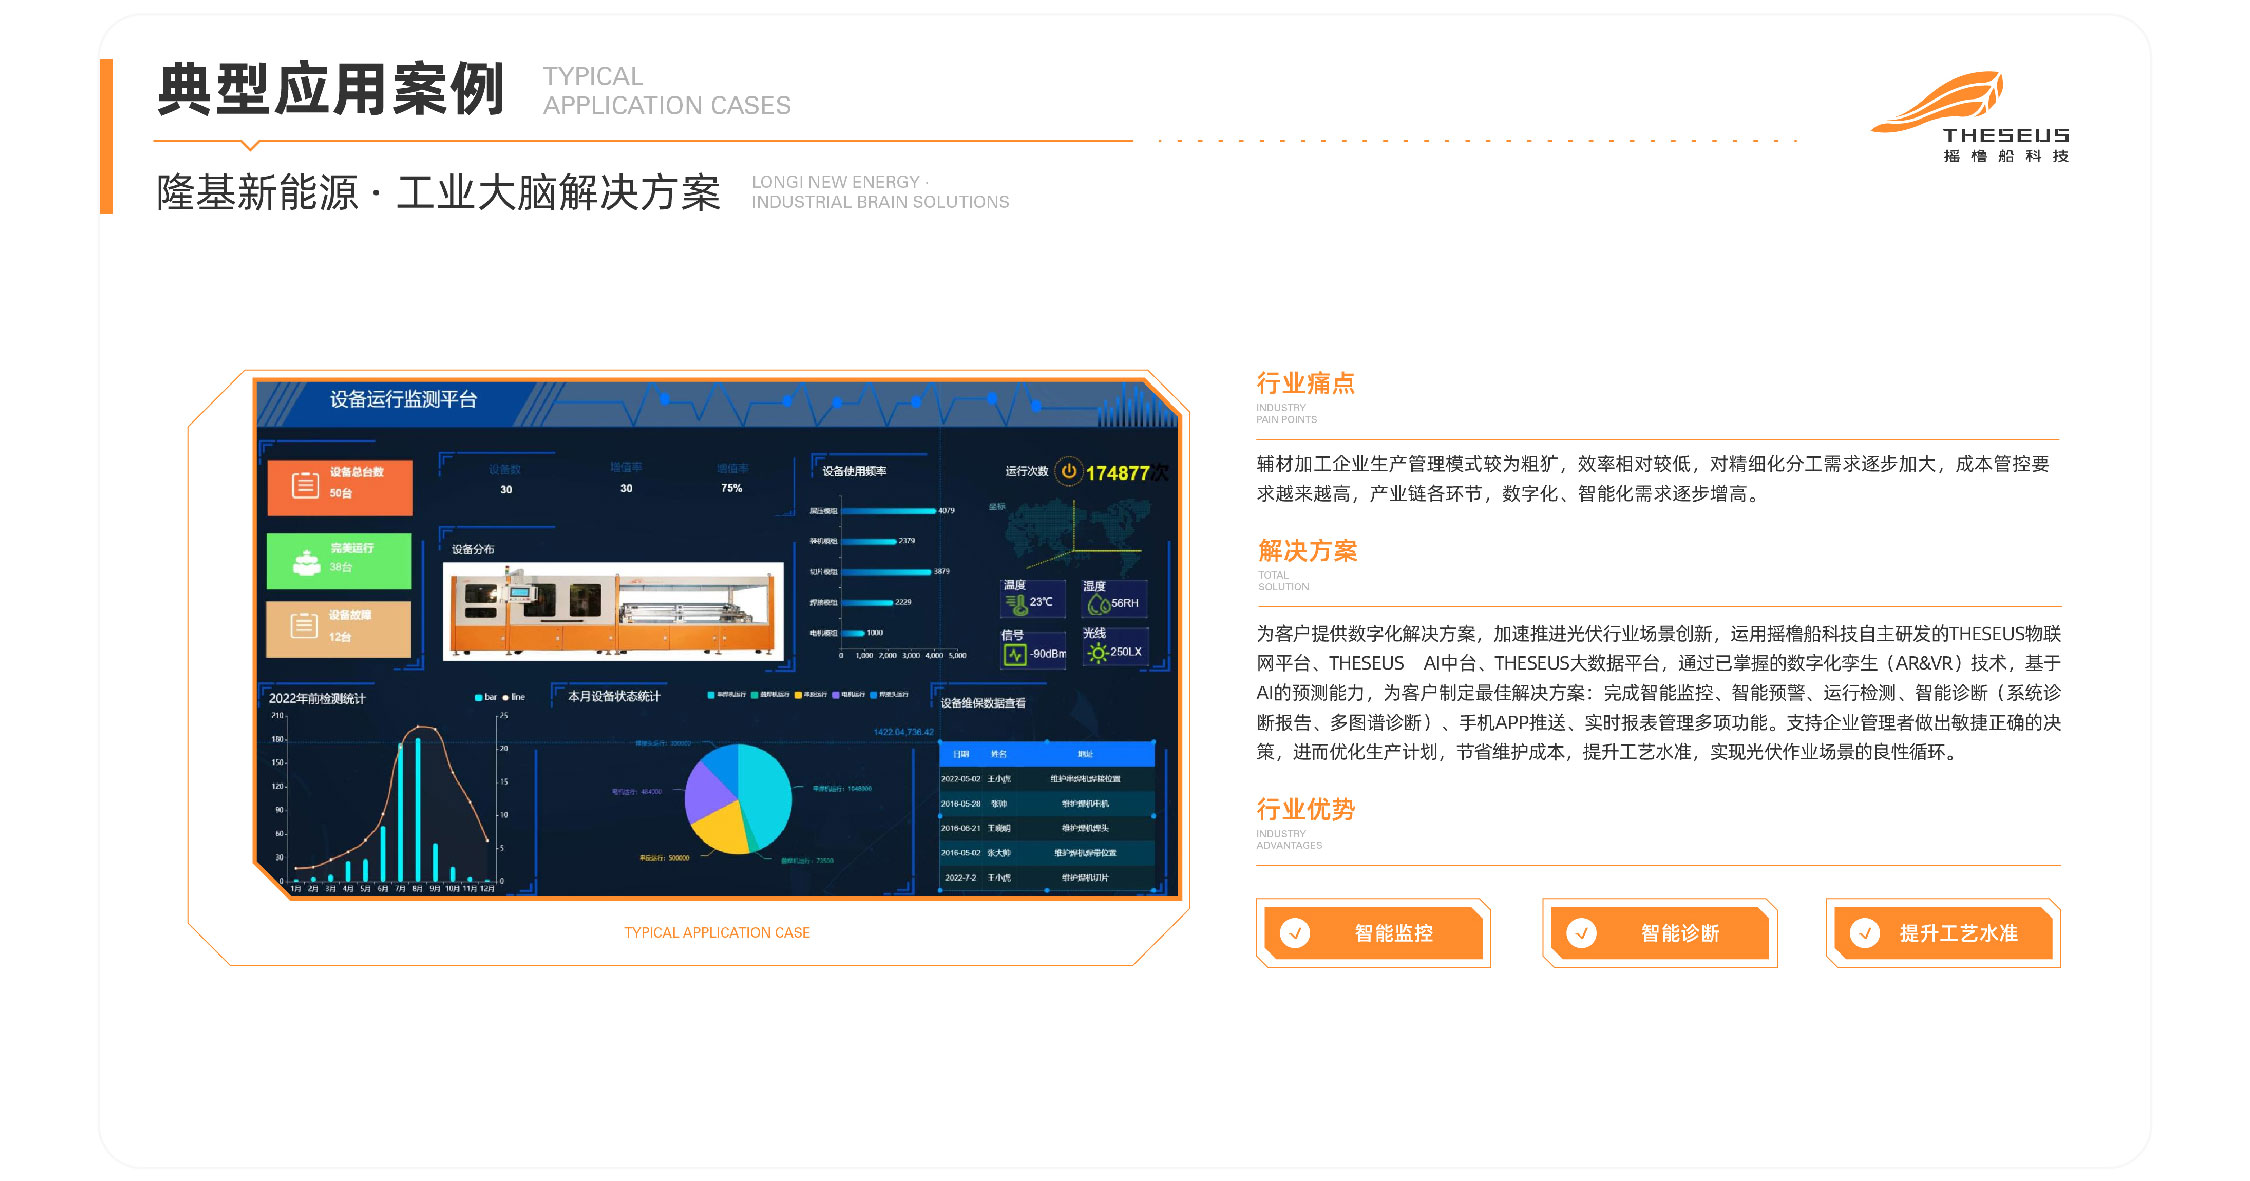2250x1181 pixels.
Task: Click the 4079 usage frequency bar
Action: click(889, 511)
